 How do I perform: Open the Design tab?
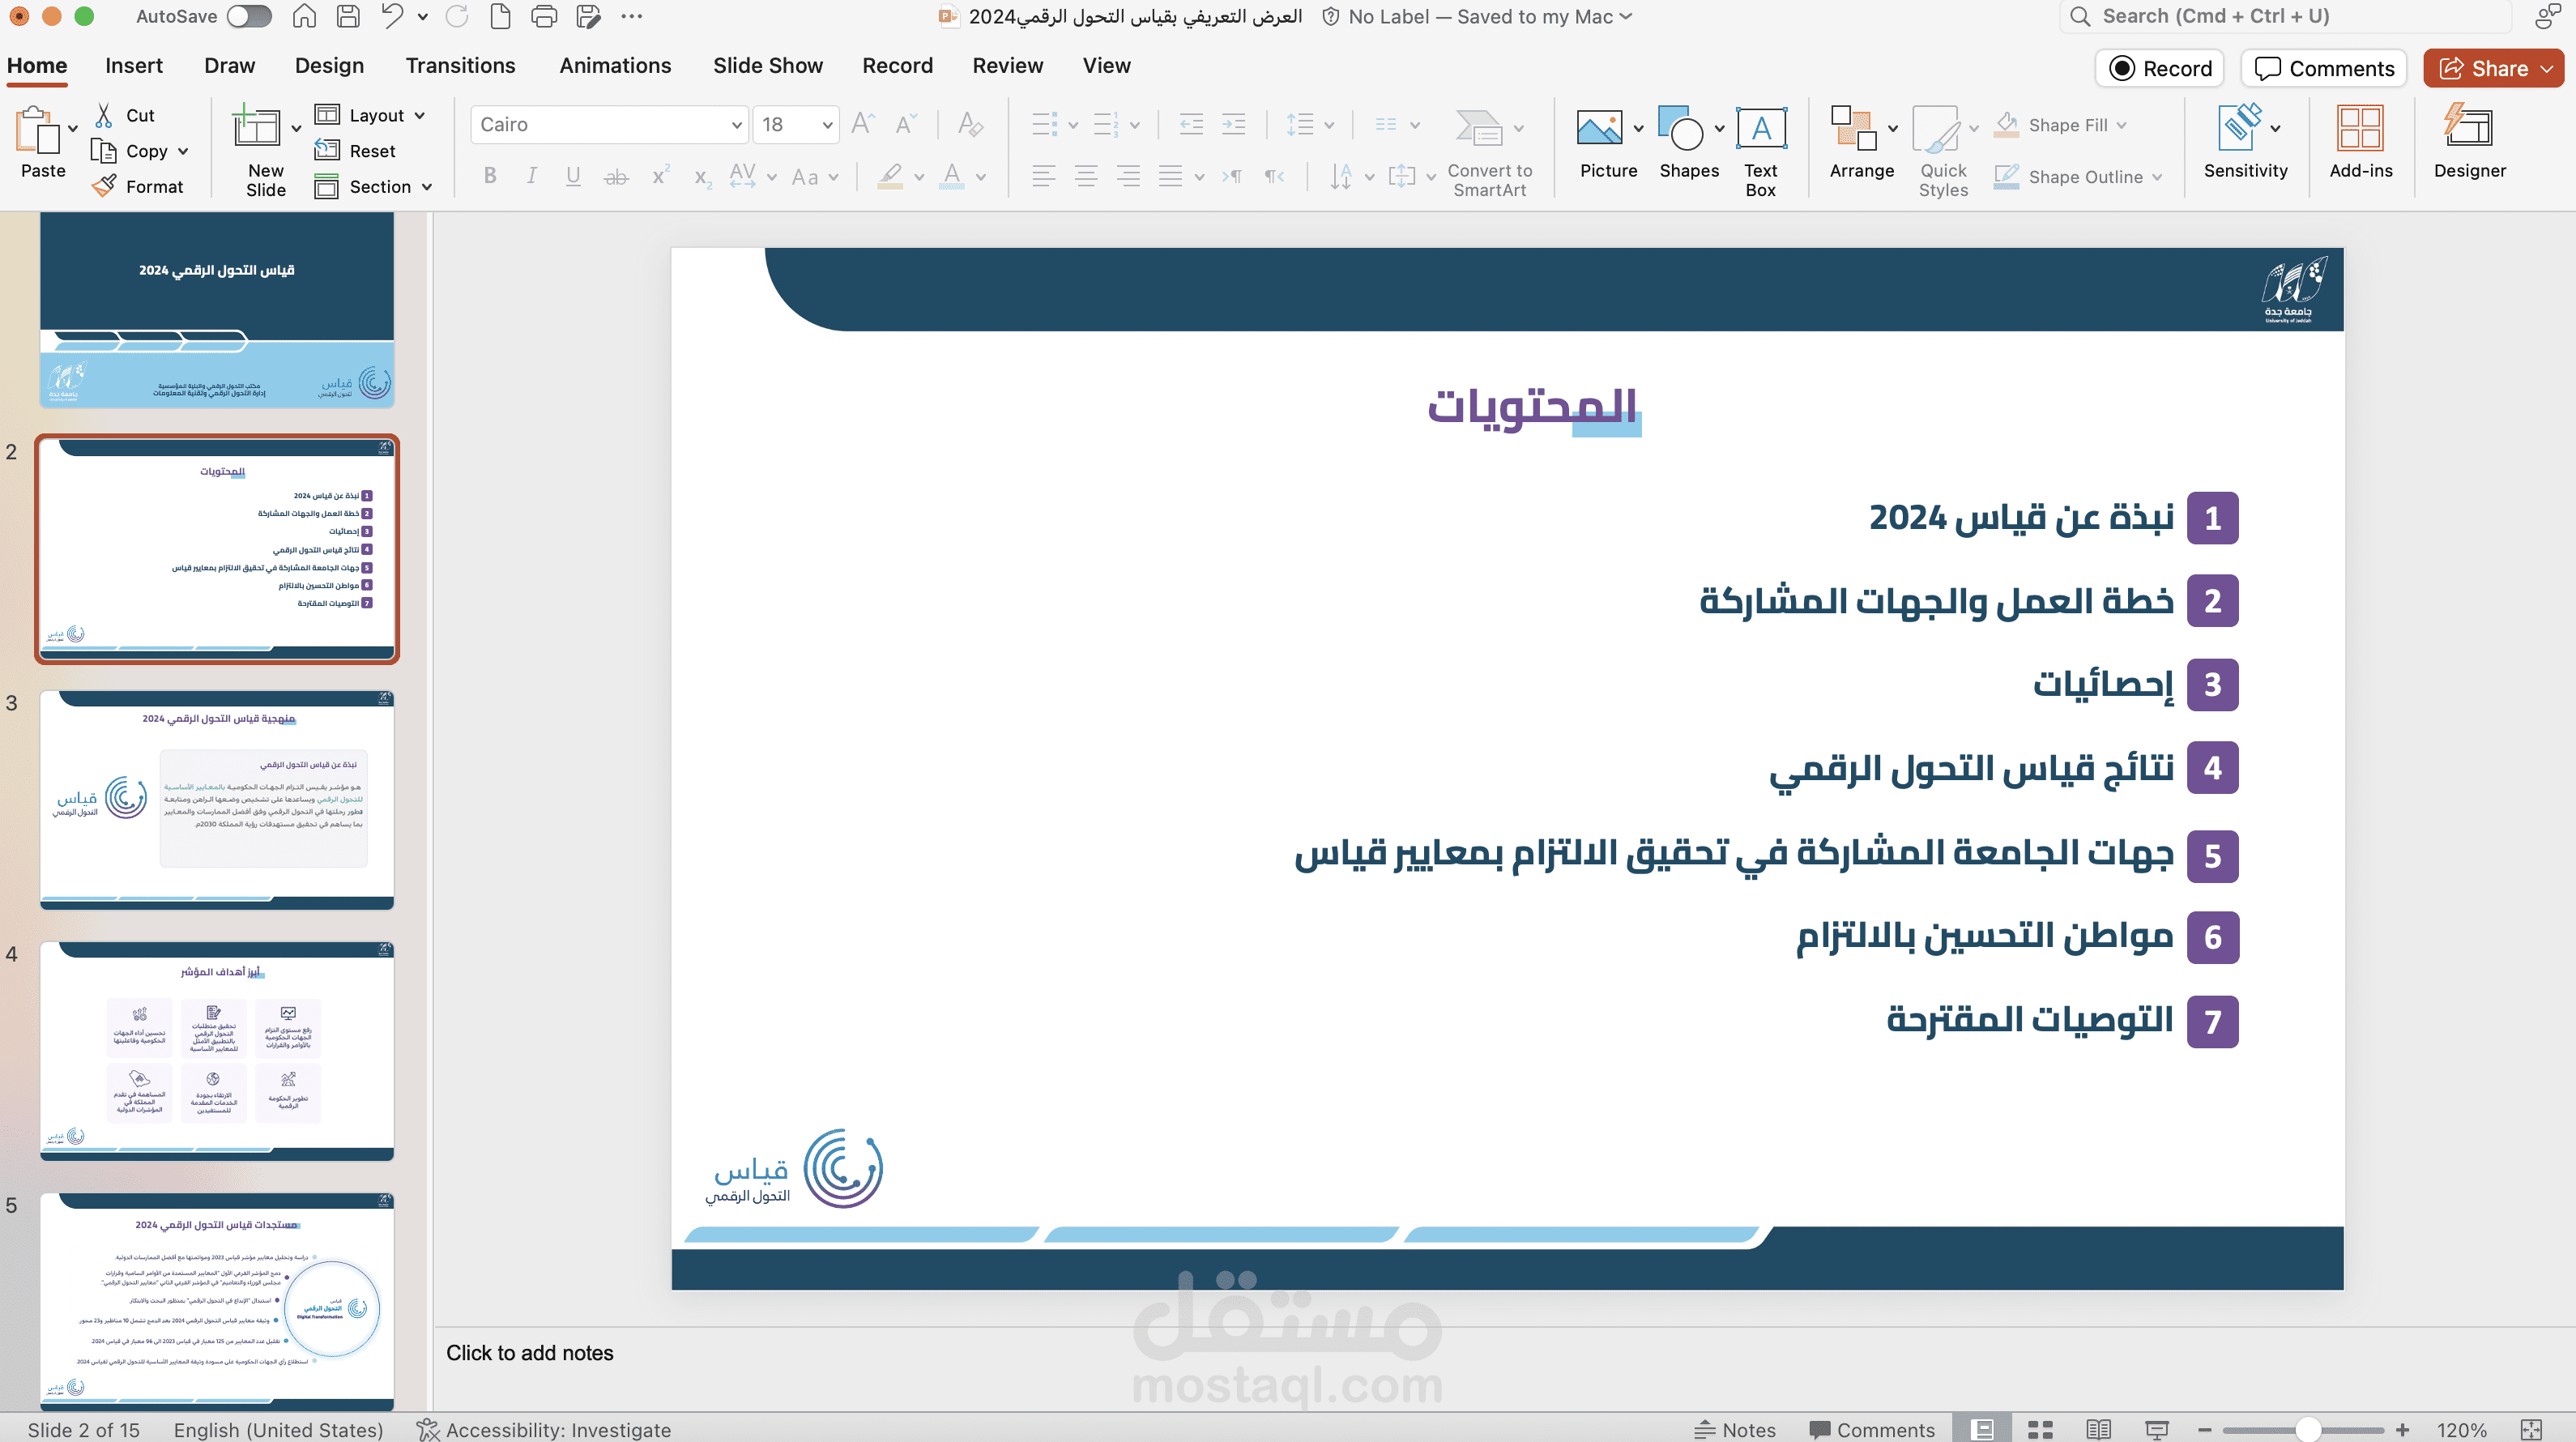click(329, 65)
